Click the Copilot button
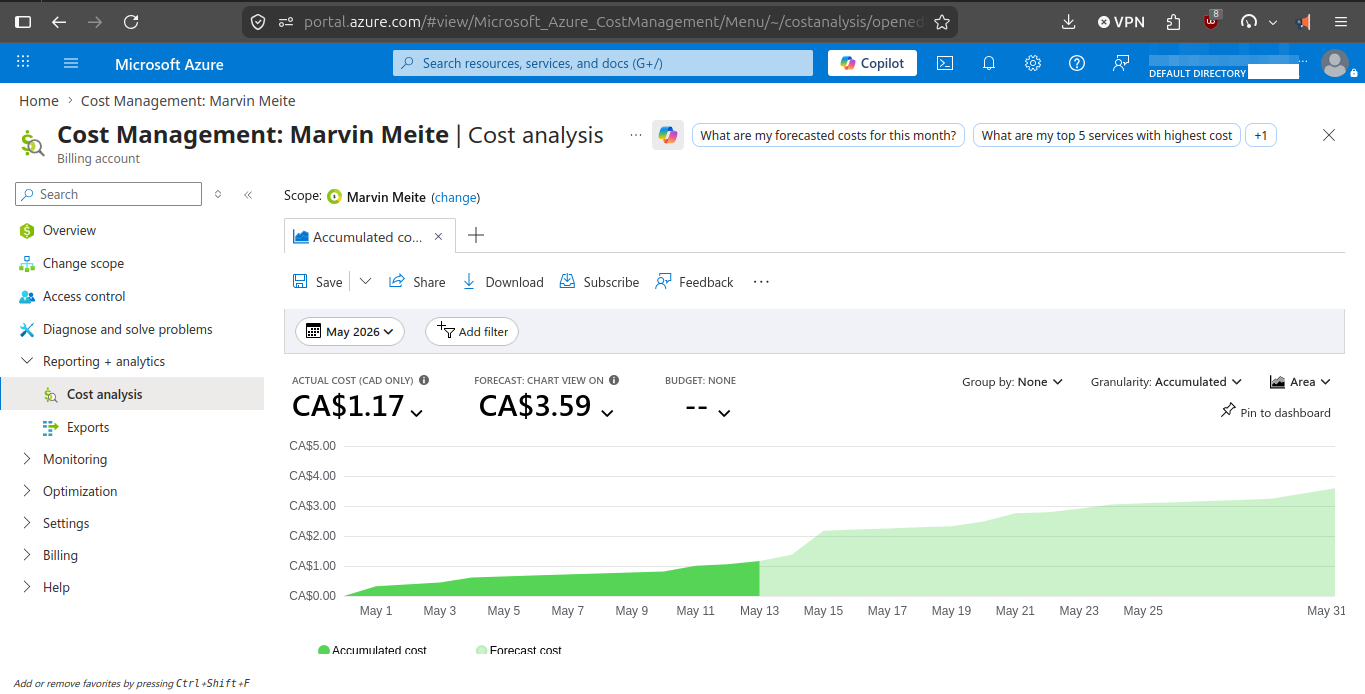This screenshot has width=1365, height=694. click(x=872, y=63)
